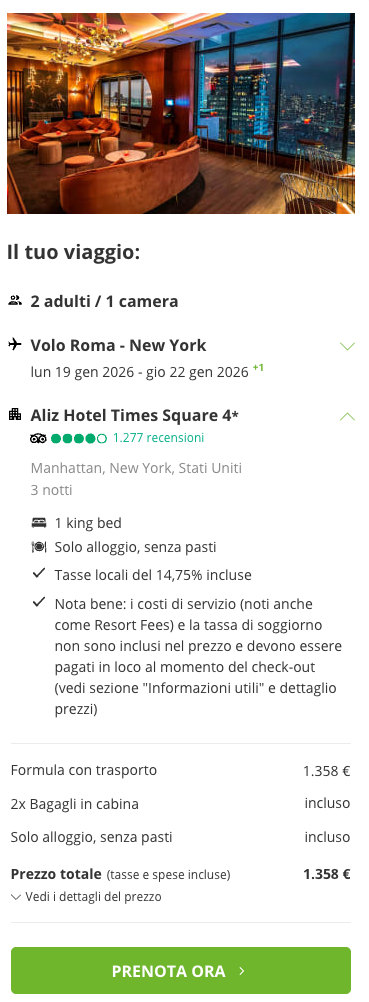
Task: Click the king bed icon
Action: coord(39,523)
